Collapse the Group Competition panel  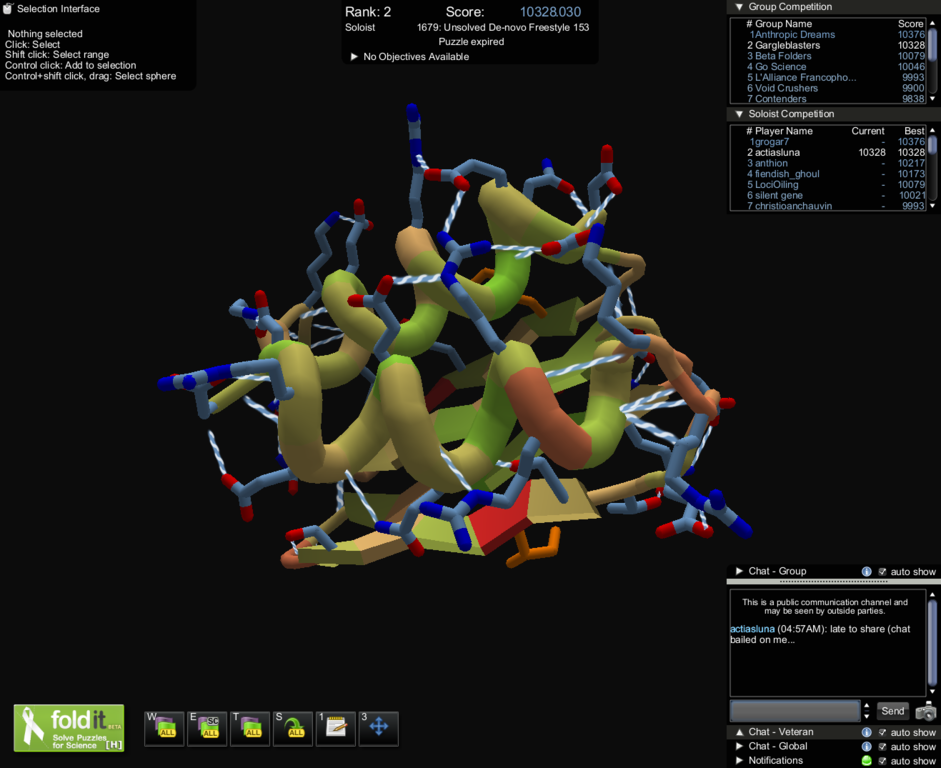(739, 7)
